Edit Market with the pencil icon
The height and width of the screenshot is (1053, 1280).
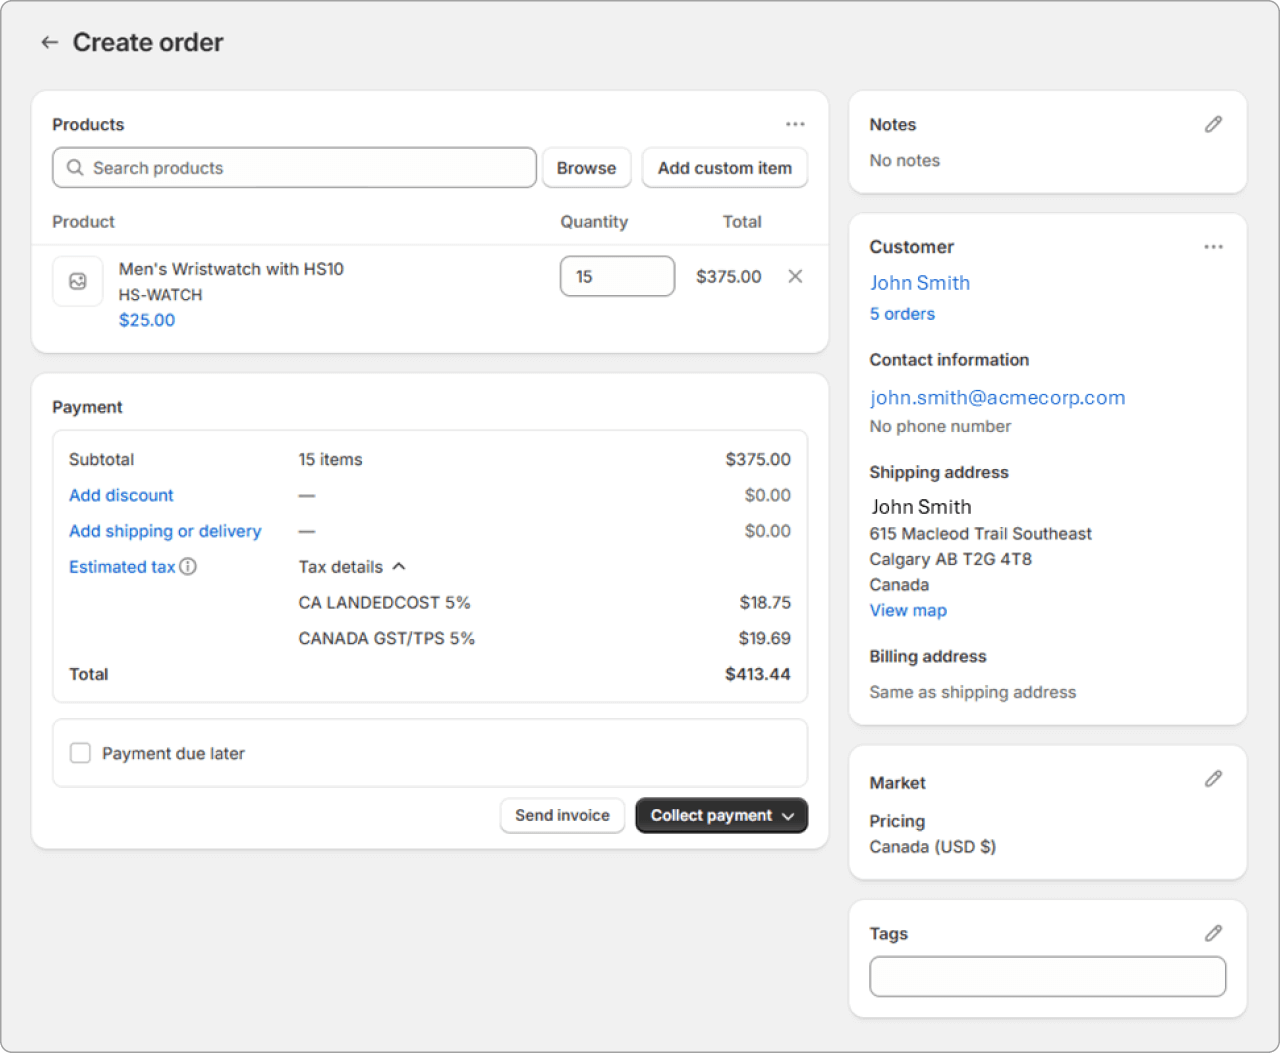click(1213, 778)
